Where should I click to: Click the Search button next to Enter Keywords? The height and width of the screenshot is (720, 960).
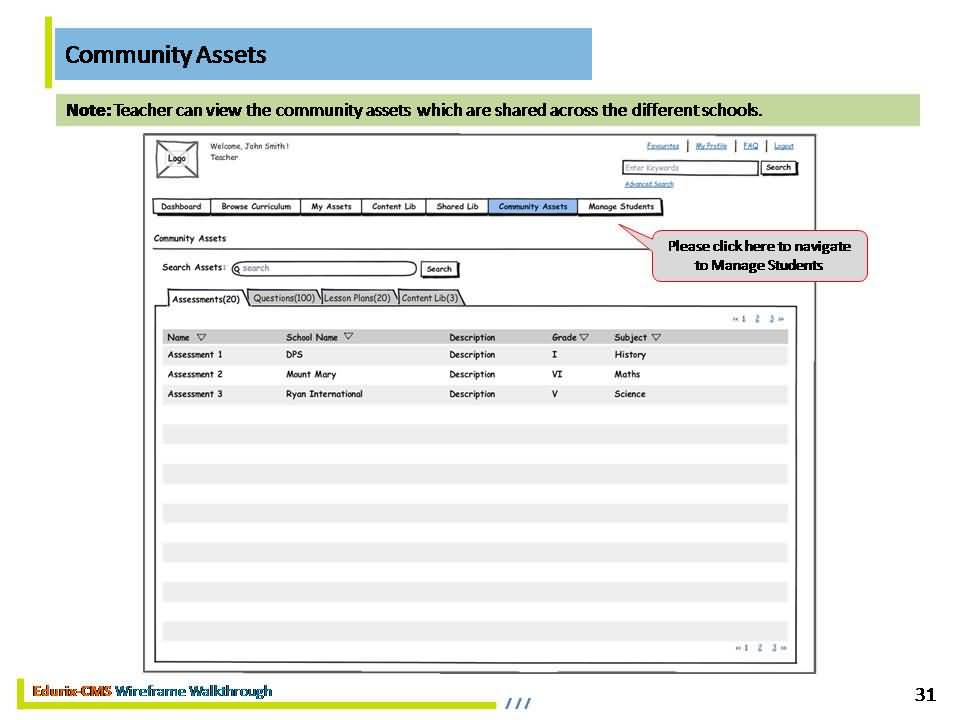click(778, 168)
